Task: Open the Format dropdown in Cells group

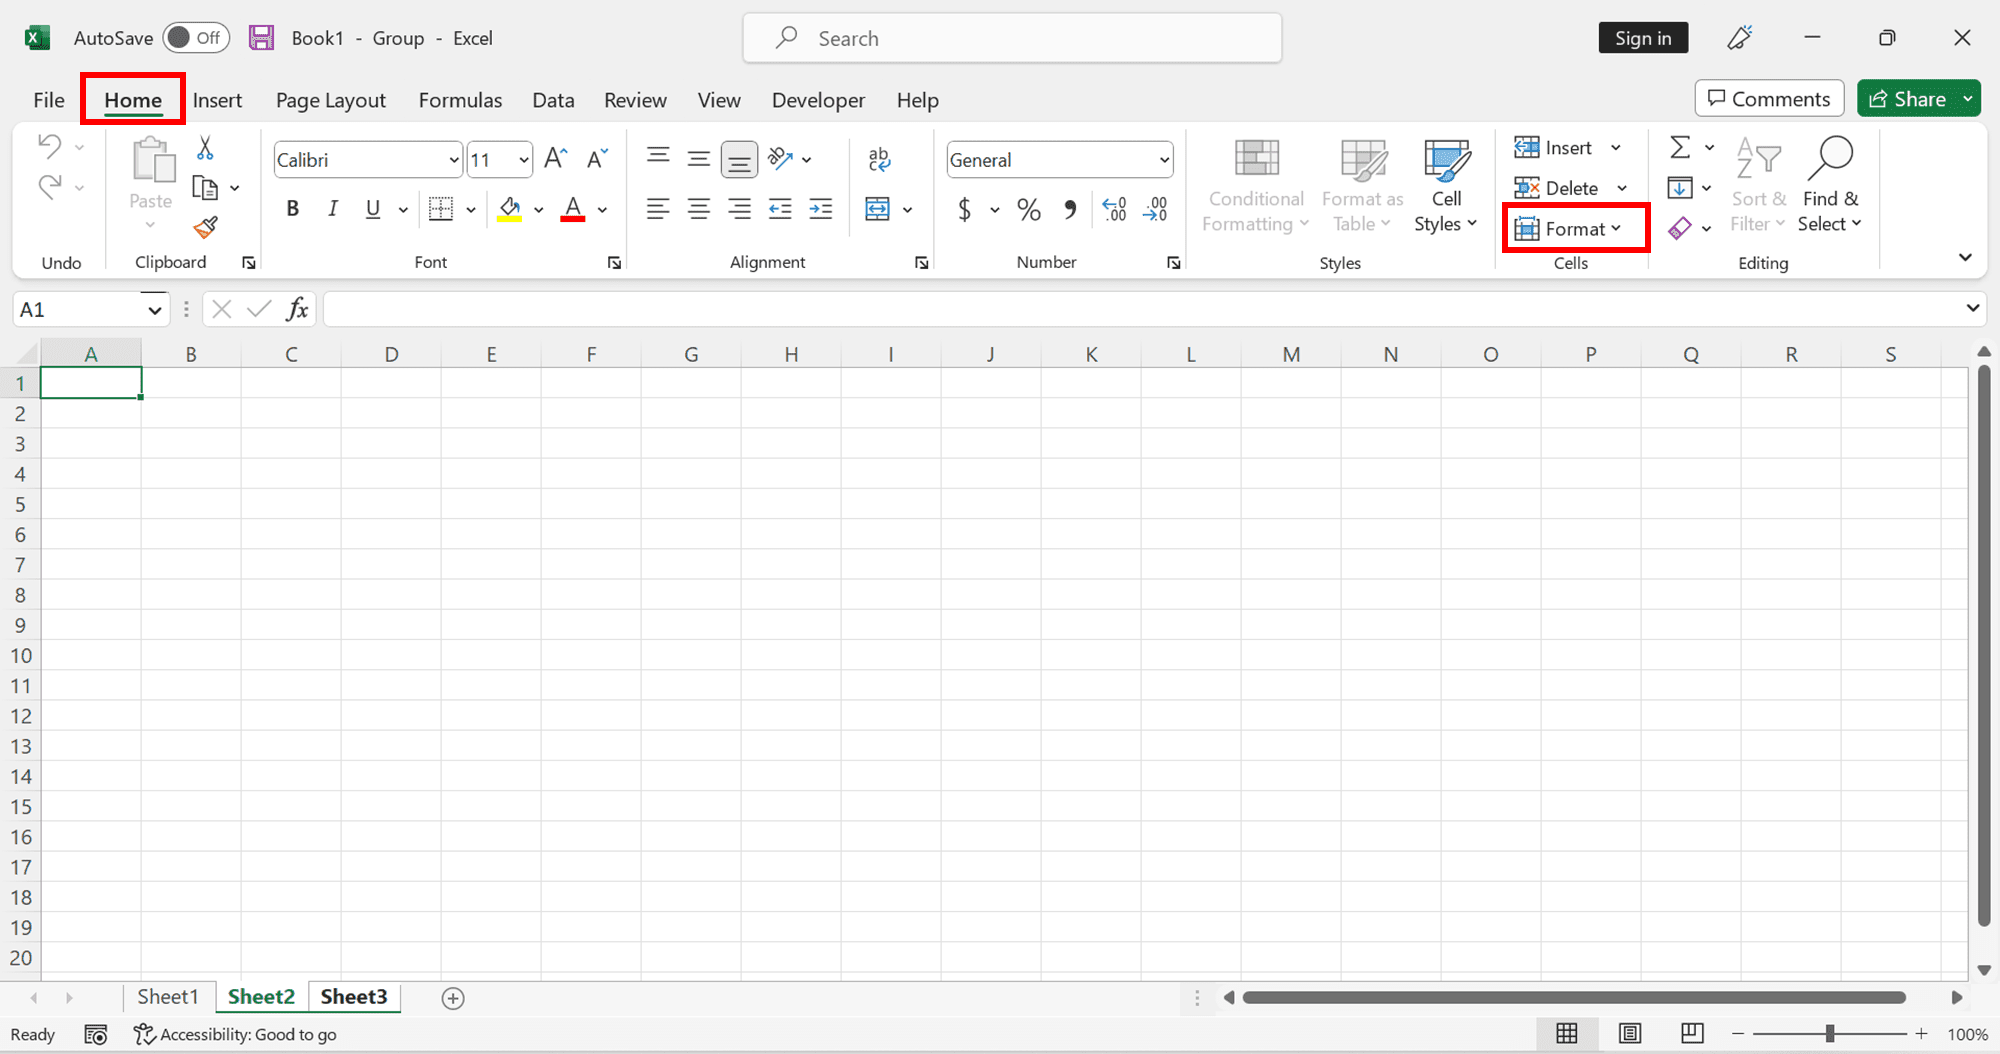Action: 1568,228
